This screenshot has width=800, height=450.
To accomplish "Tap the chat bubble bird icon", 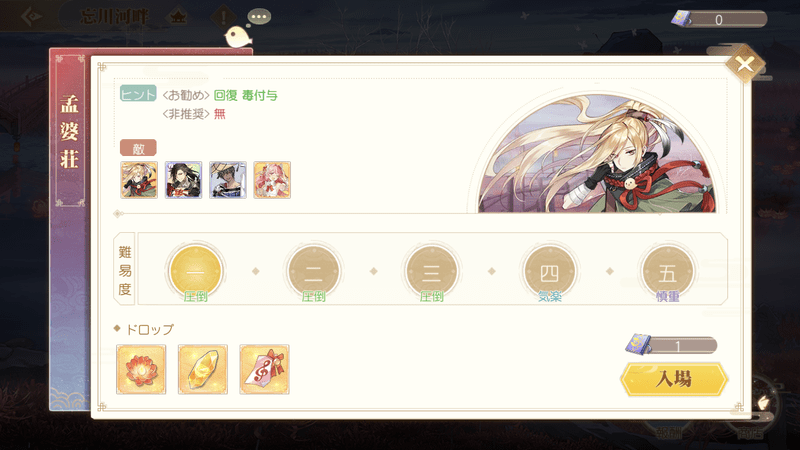I will click(247, 29).
